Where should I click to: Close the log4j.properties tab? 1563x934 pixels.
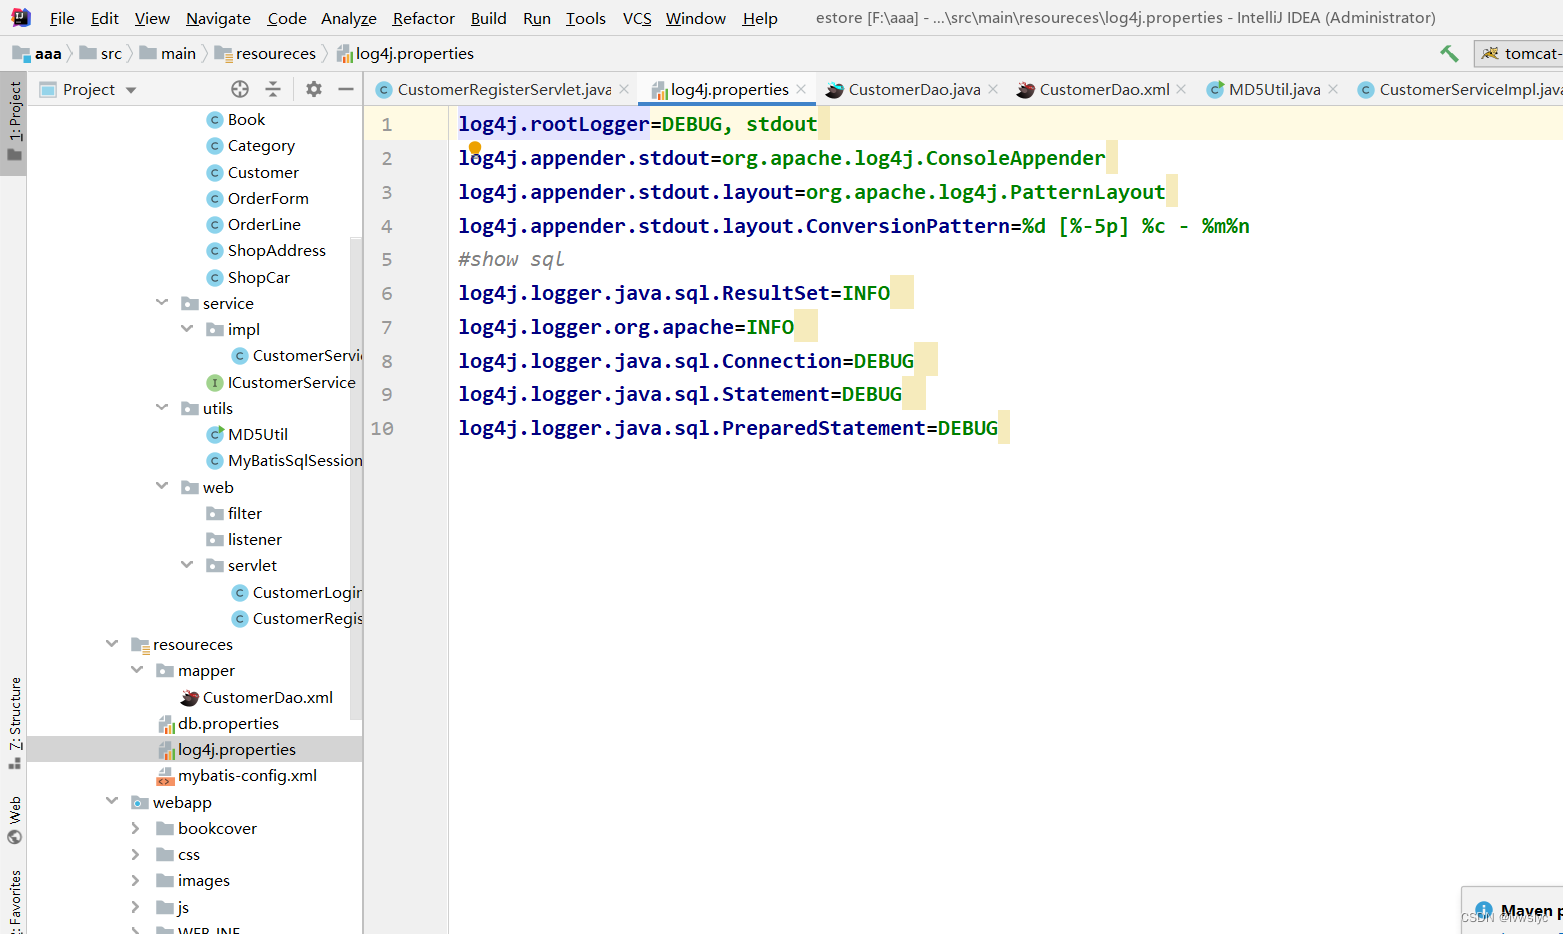pos(801,89)
